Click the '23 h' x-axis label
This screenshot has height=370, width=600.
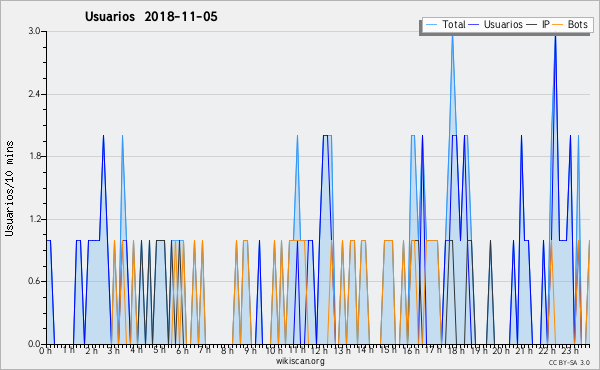click(569, 350)
